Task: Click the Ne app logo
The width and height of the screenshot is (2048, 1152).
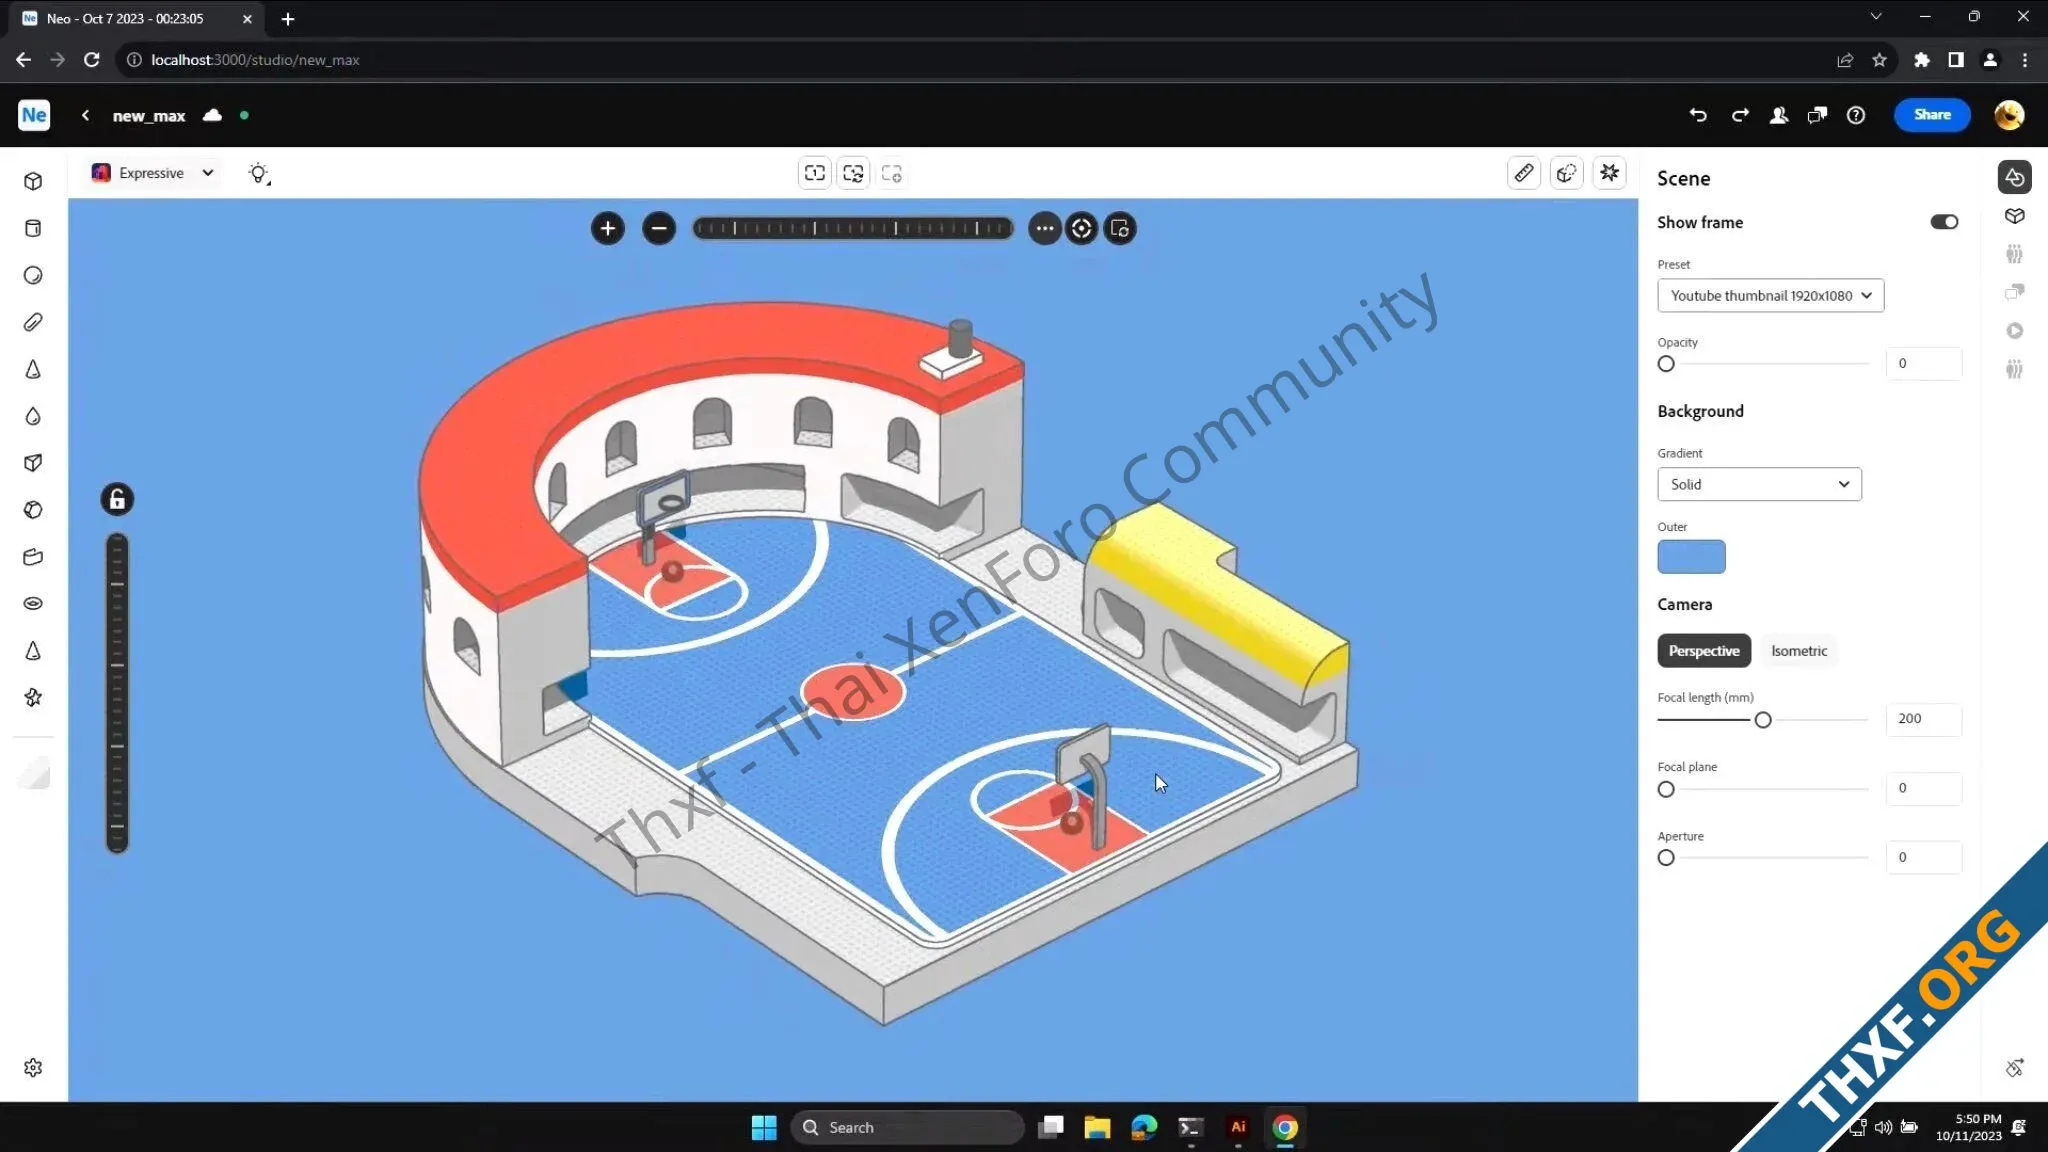Action: [34, 115]
